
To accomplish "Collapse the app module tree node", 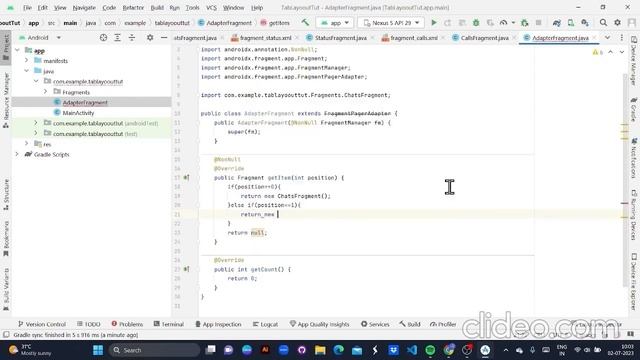I will 17,50.
